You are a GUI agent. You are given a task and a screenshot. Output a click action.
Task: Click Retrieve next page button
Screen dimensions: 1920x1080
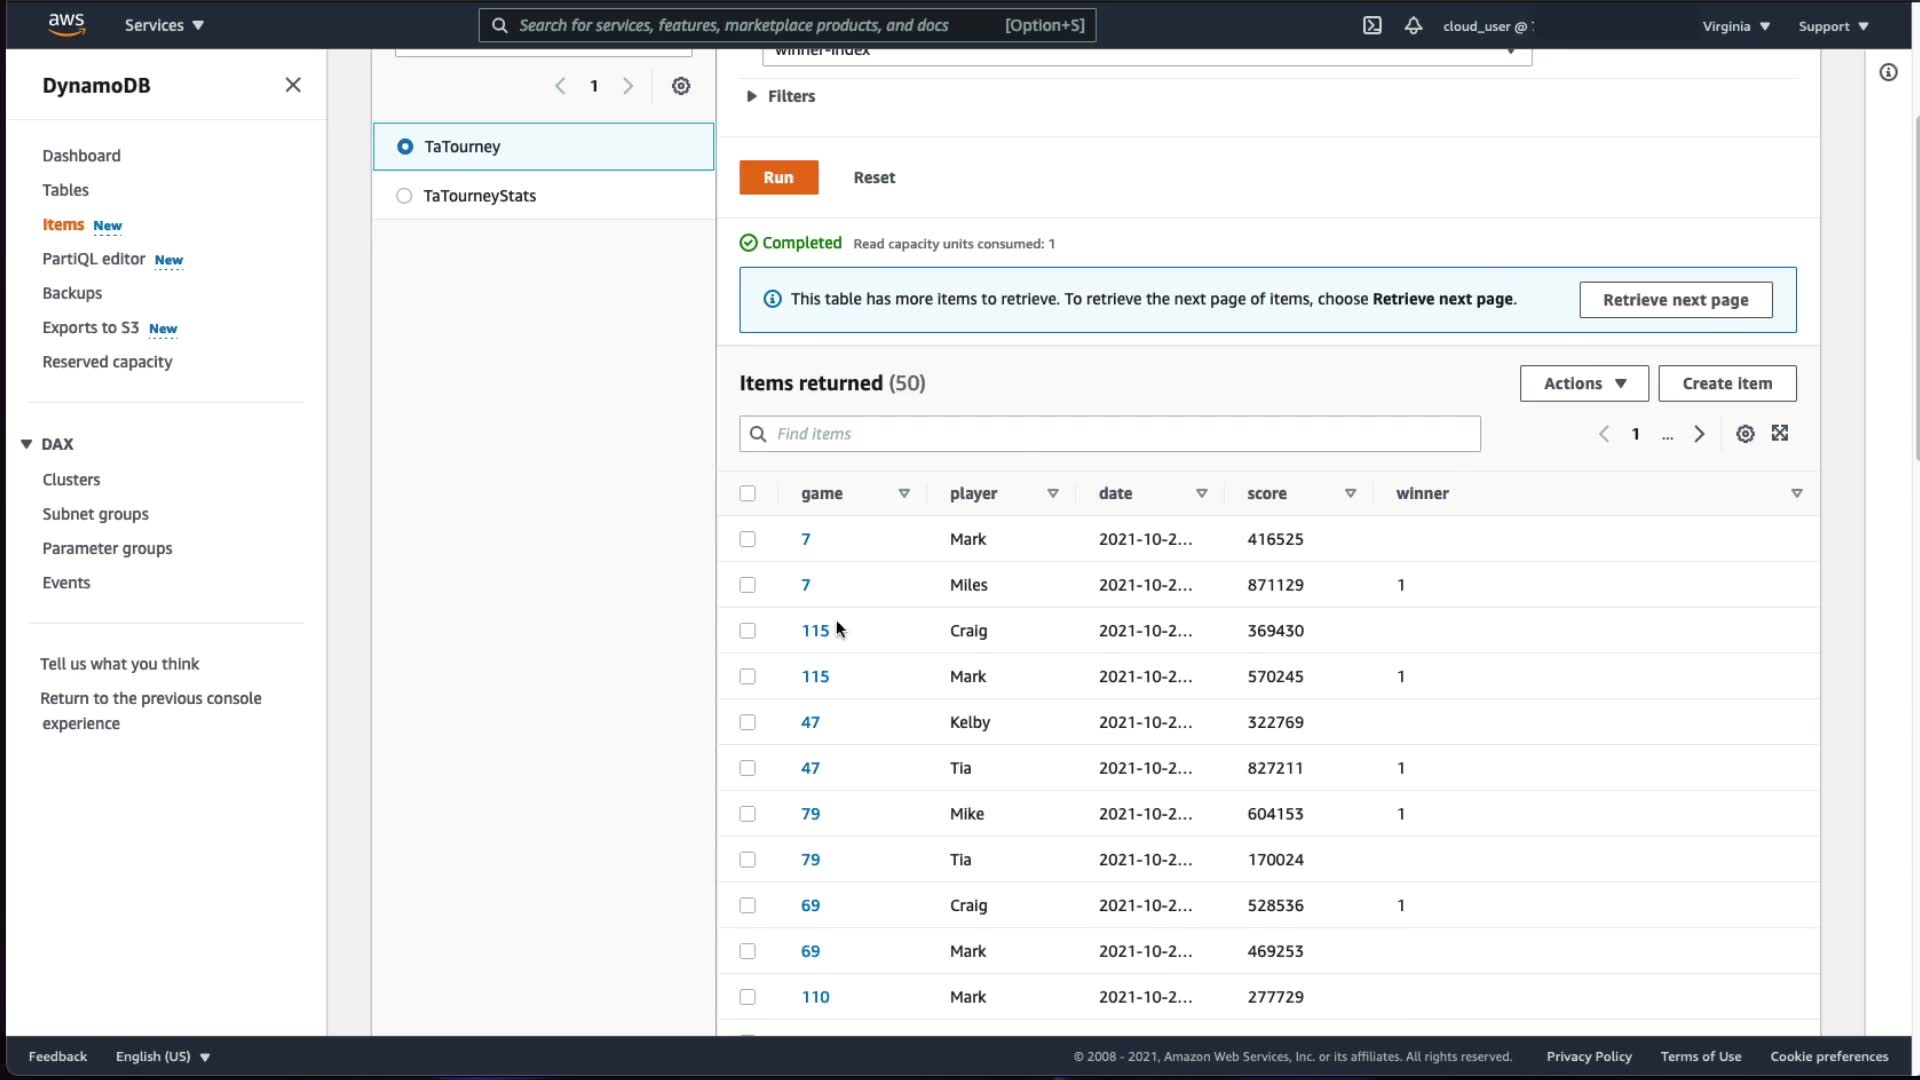1675,300
